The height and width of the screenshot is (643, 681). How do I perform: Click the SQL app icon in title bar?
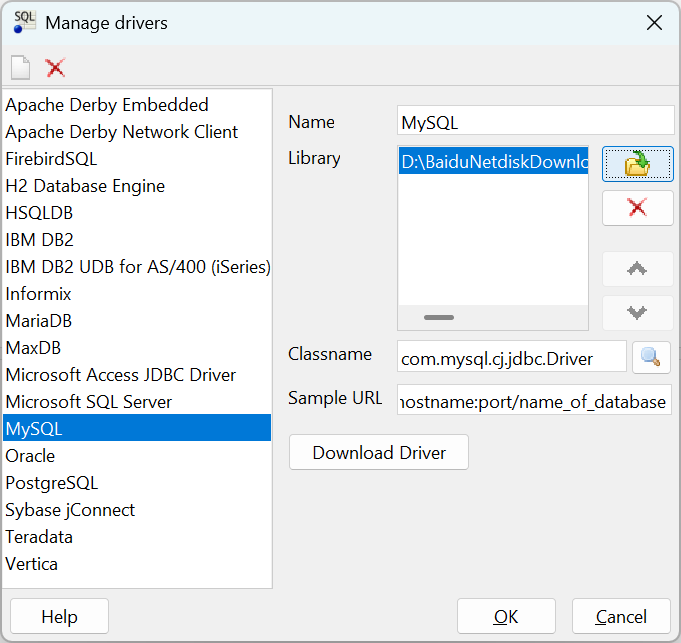[x=24, y=22]
